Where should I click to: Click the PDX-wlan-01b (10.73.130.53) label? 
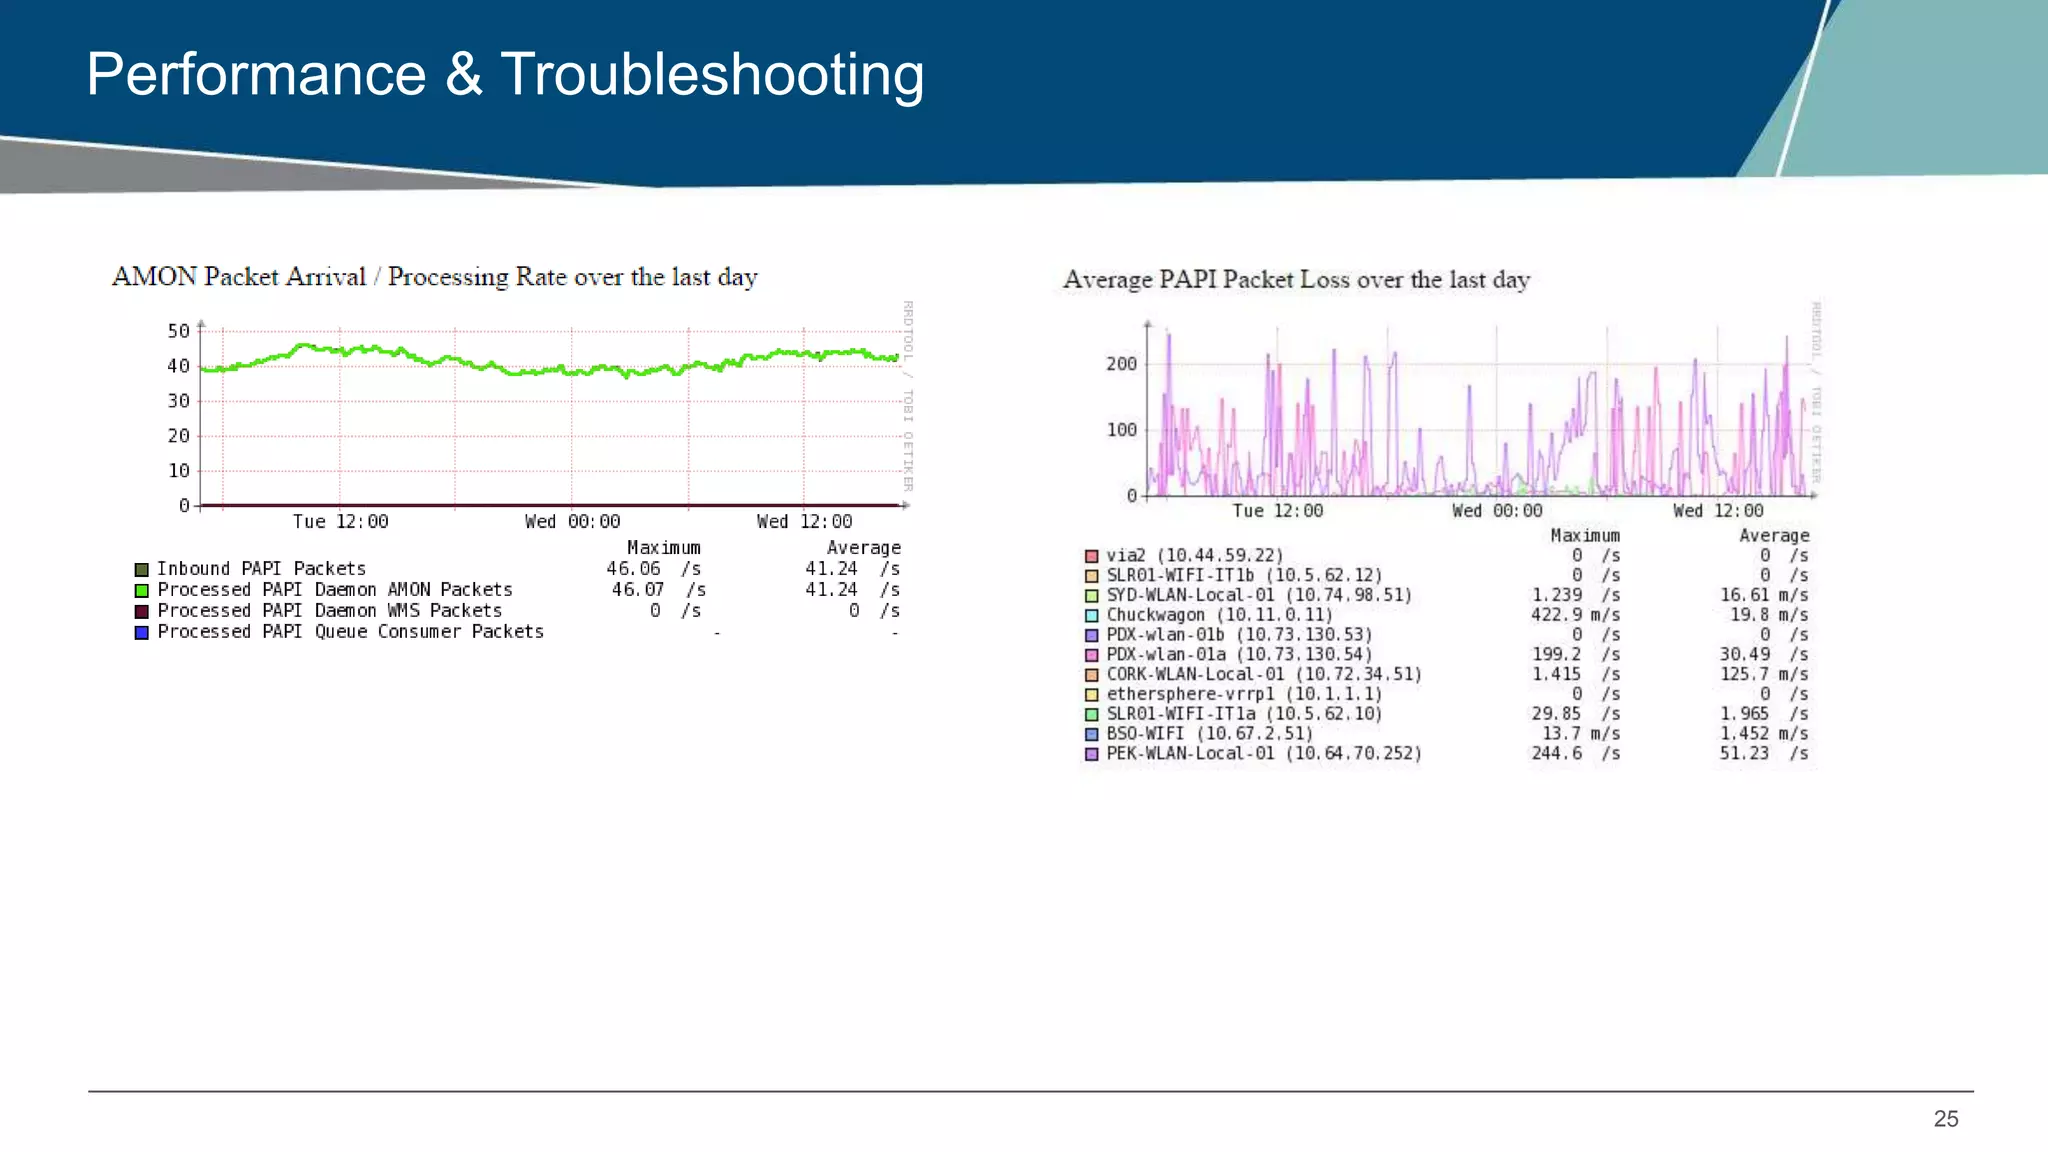[x=1239, y=635]
